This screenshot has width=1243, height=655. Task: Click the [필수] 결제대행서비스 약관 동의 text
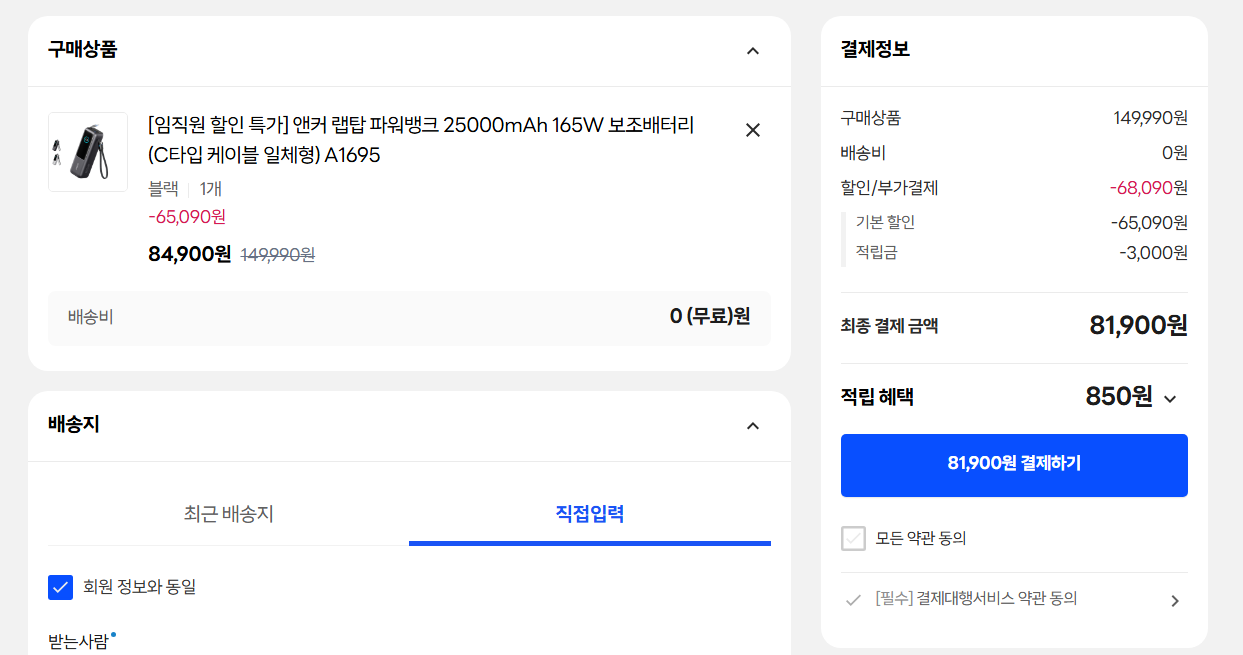pos(976,599)
